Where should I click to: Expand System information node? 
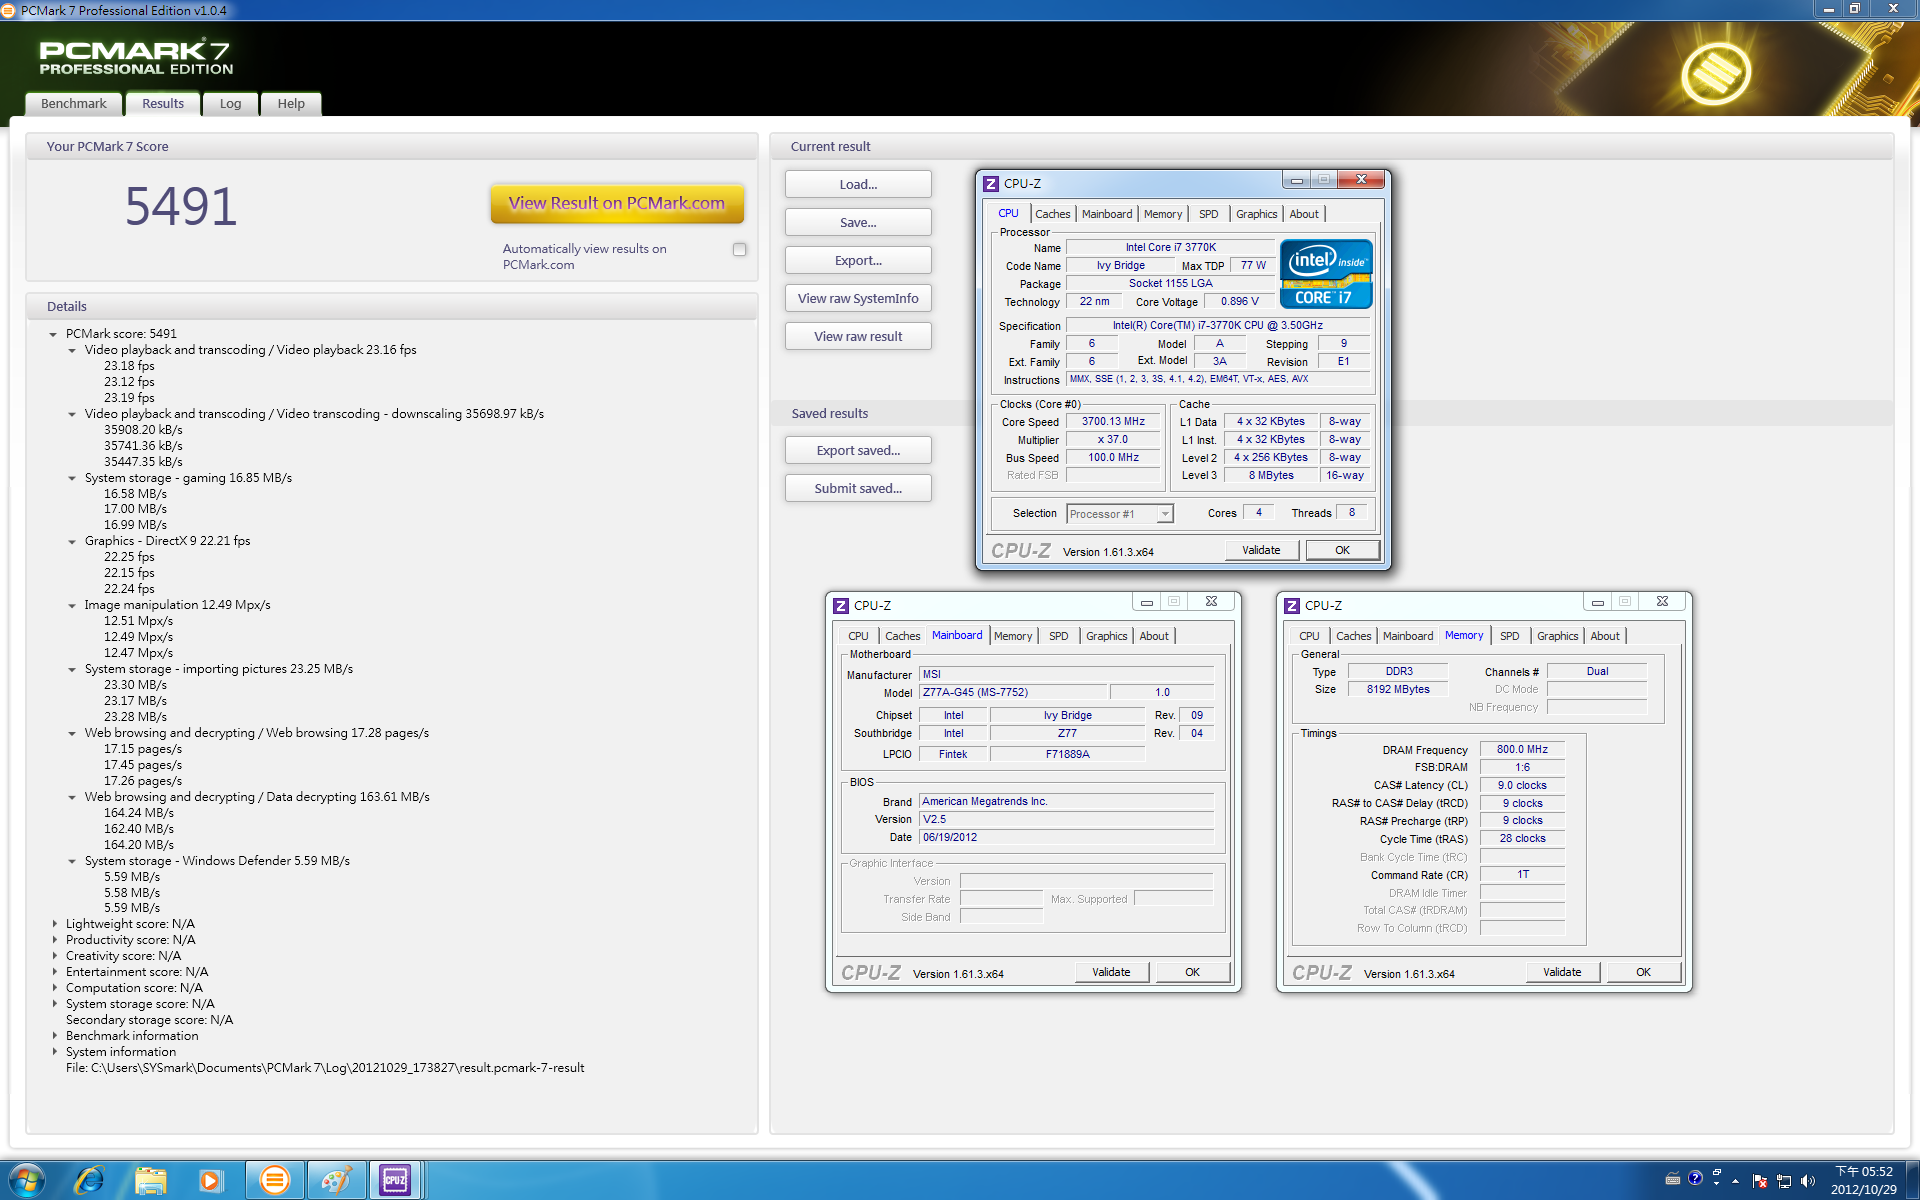pyautogui.click(x=54, y=1052)
